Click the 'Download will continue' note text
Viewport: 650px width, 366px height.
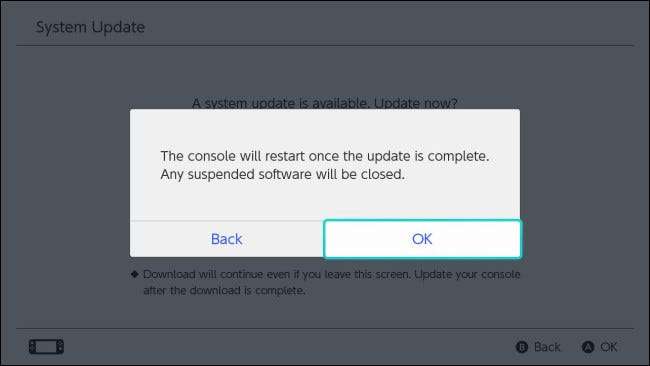pyautogui.click(x=331, y=274)
